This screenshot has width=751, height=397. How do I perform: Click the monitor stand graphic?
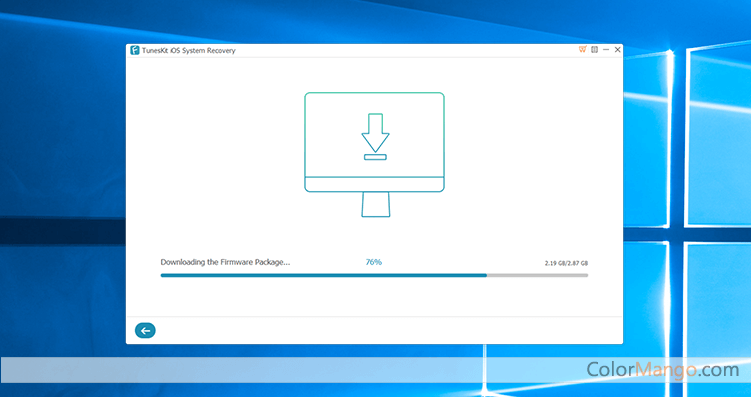(x=376, y=204)
